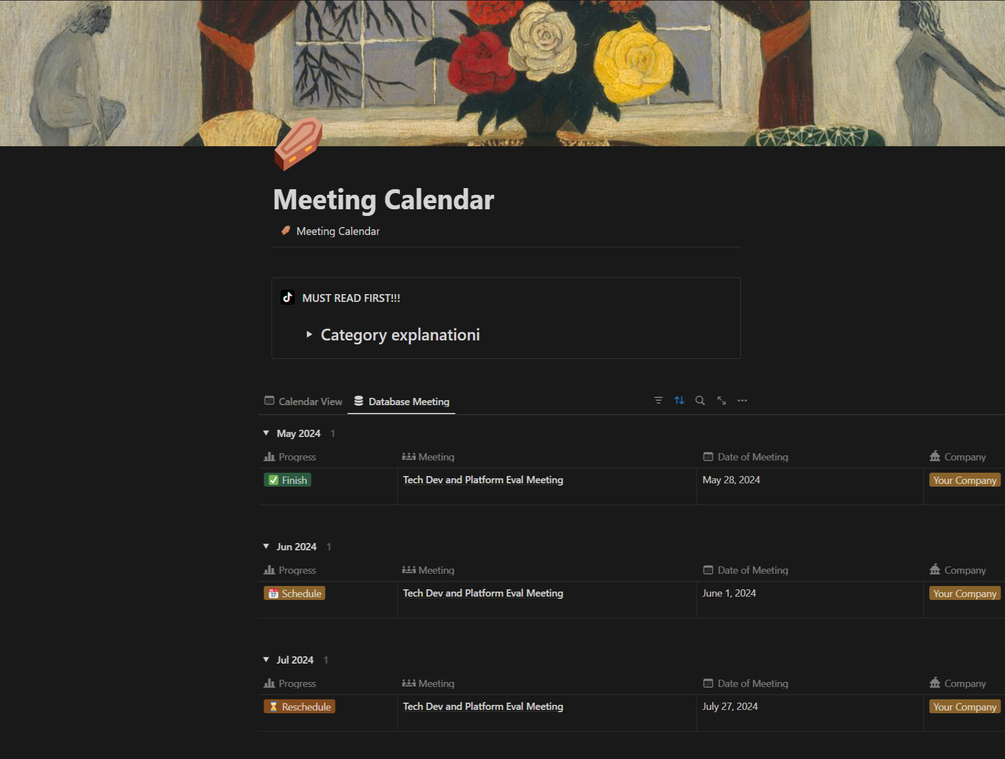This screenshot has width=1005, height=759.
Task: Click the Your Company tag in July row
Action: click(x=964, y=707)
